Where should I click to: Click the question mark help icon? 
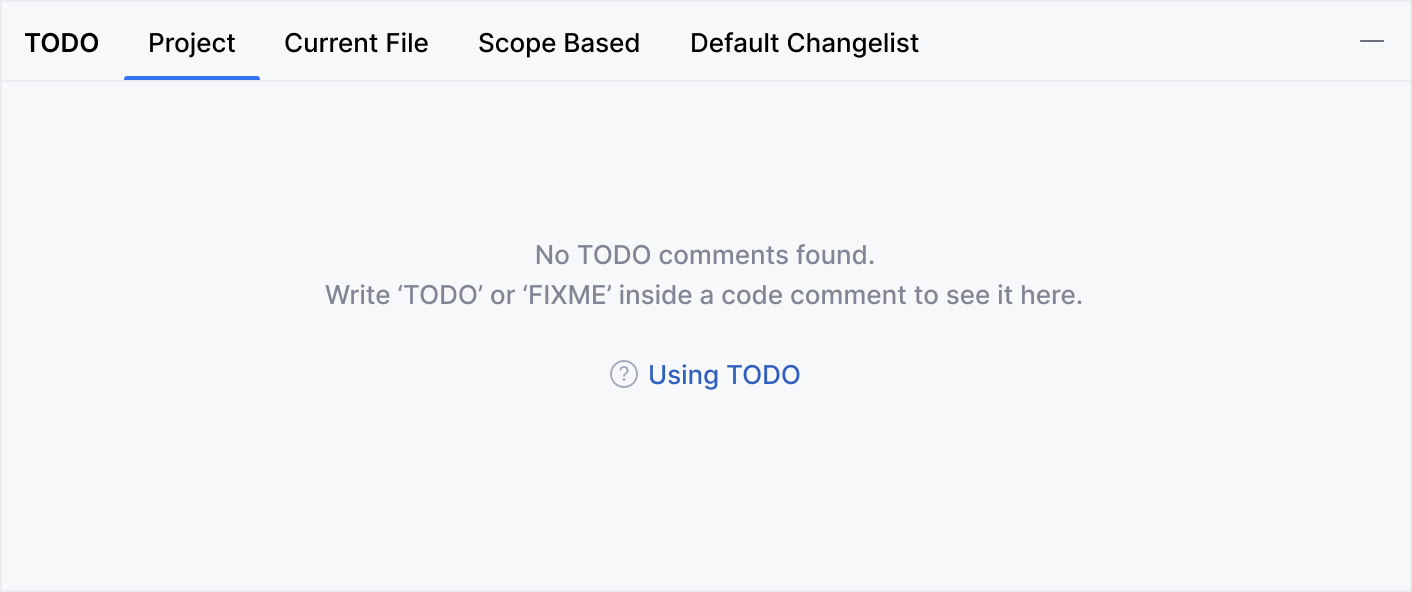(x=623, y=375)
